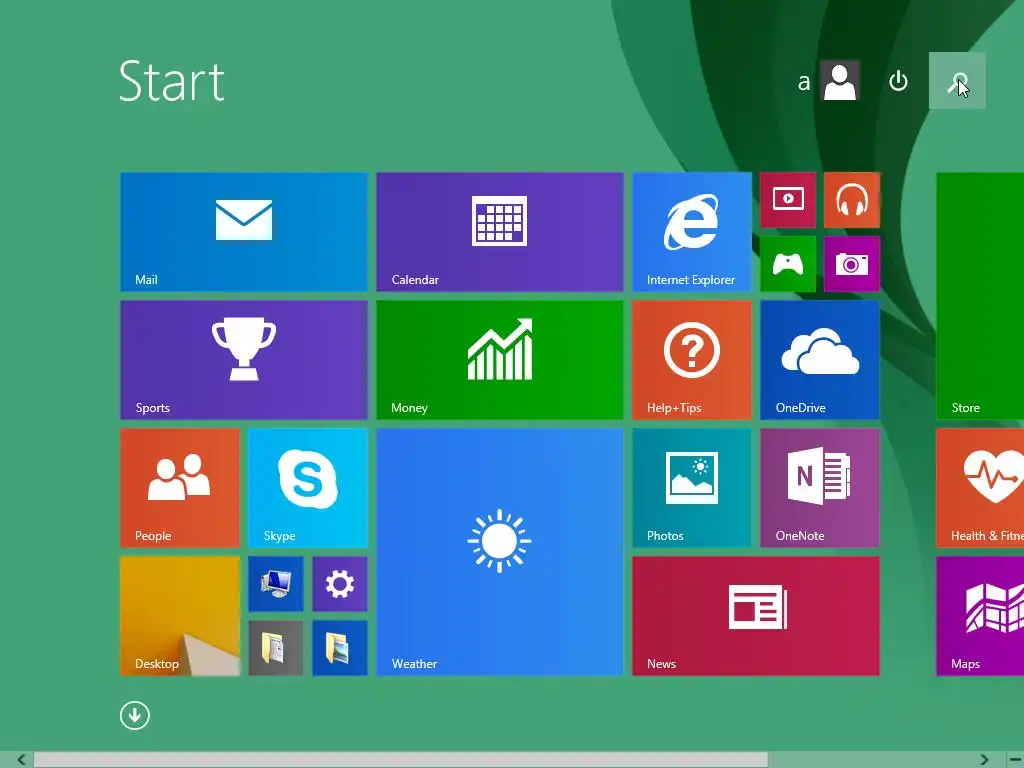This screenshot has width=1024, height=768.
Task: Open the Health & Fitness tile
Action: pos(980,488)
